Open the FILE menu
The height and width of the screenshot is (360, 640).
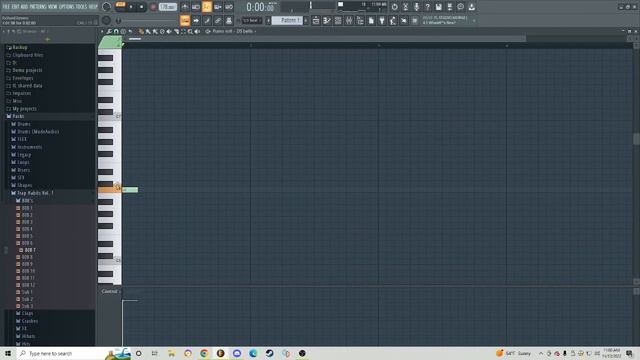(x=6, y=7)
